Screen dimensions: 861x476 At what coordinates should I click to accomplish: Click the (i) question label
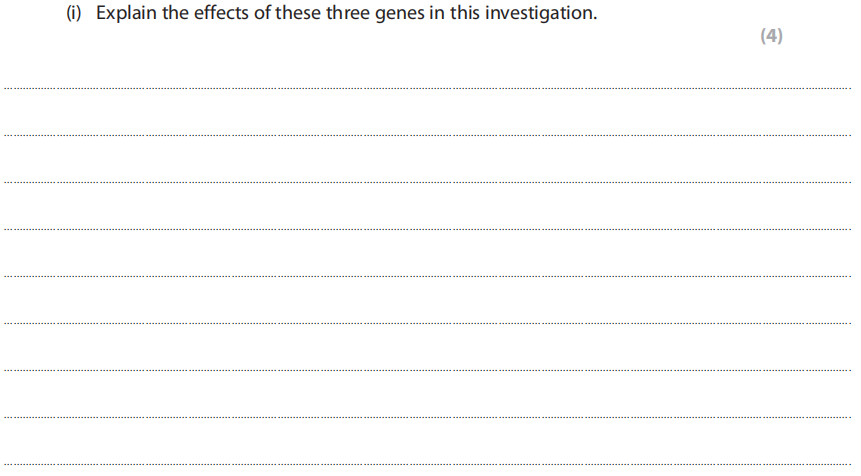[76, 16]
